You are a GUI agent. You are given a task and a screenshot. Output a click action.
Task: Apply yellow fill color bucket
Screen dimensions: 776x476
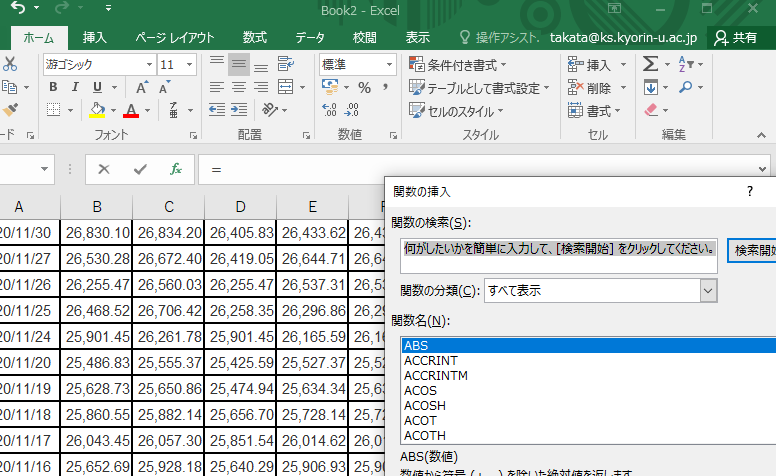click(x=97, y=110)
